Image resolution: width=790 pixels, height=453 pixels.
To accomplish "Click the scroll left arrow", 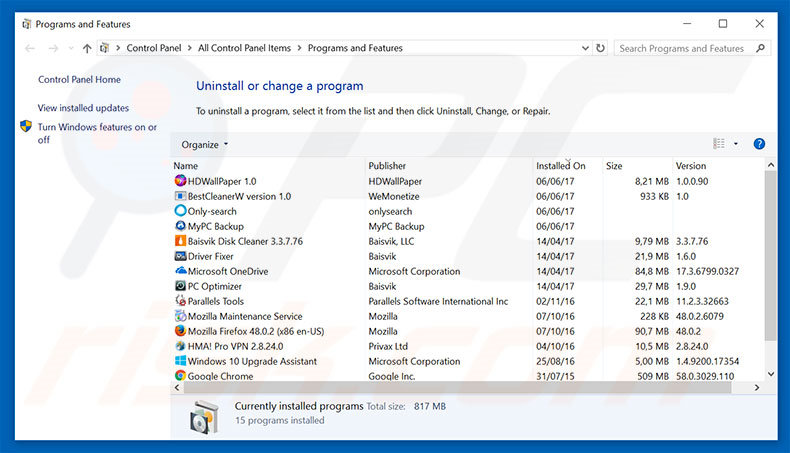I will click(x=177, y=387).
